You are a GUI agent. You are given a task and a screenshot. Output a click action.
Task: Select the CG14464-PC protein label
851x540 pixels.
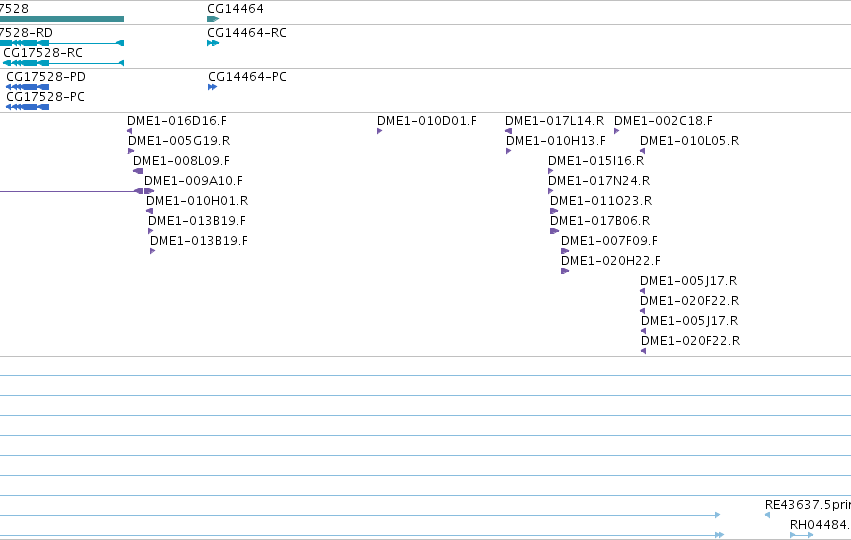(x=247, y=77)
